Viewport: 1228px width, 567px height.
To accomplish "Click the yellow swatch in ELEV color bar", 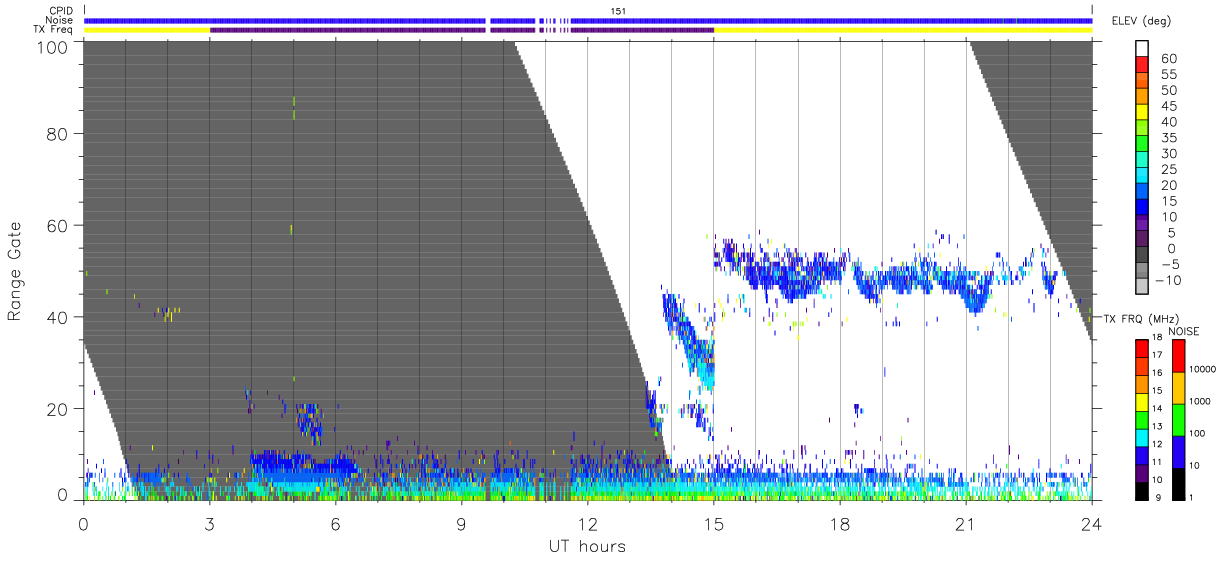I will (1144, 112).
